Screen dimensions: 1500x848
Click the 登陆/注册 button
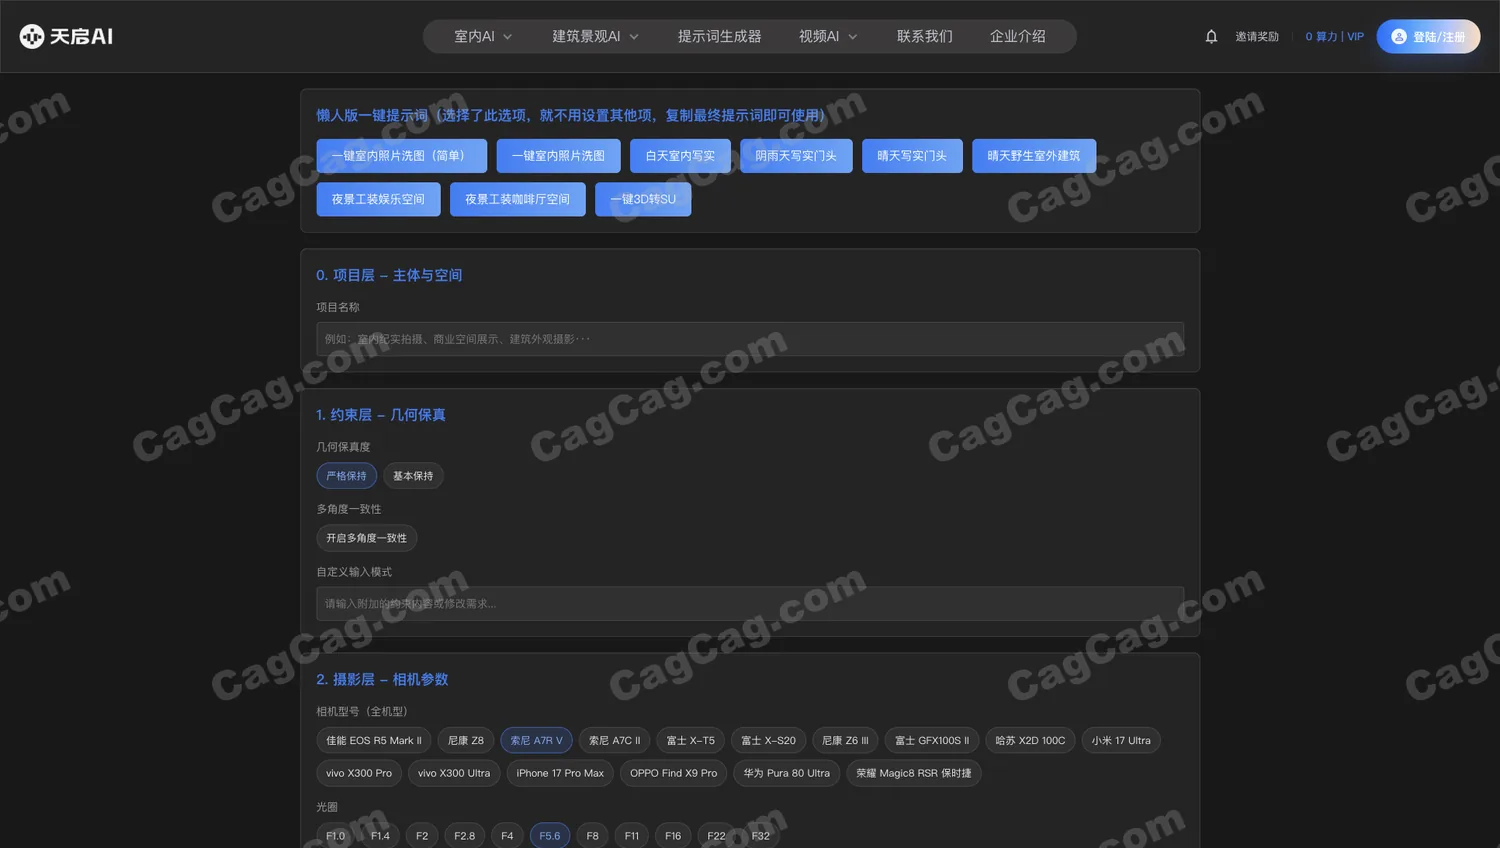1428,36
